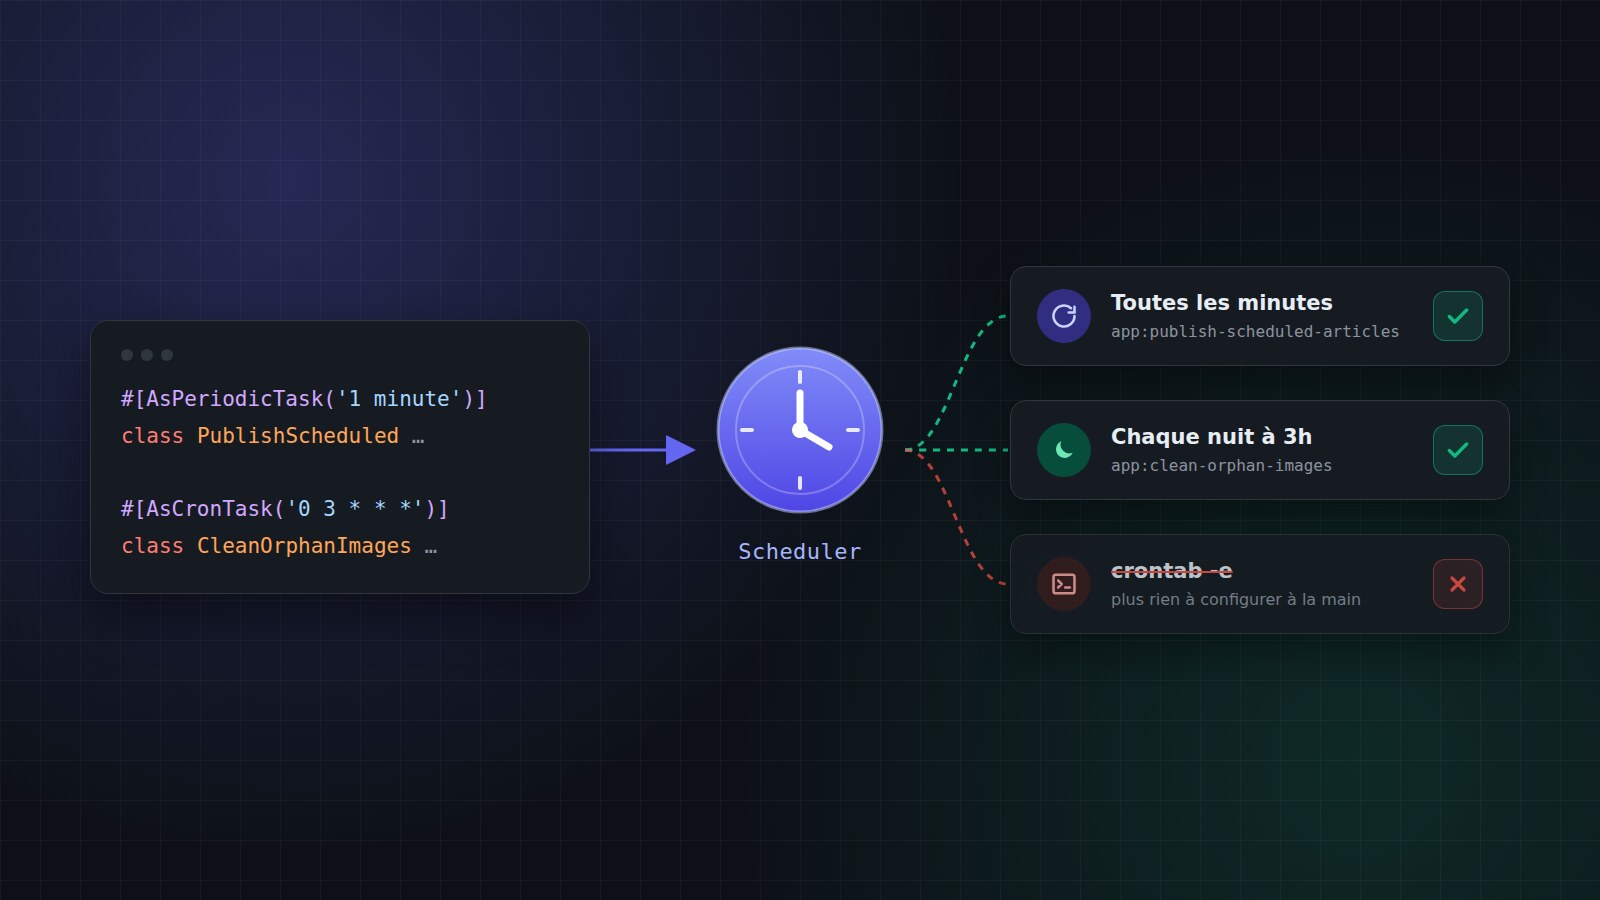Click the 'Toutes les minutes' title
1600x900 pixels.
point(1222,302)
